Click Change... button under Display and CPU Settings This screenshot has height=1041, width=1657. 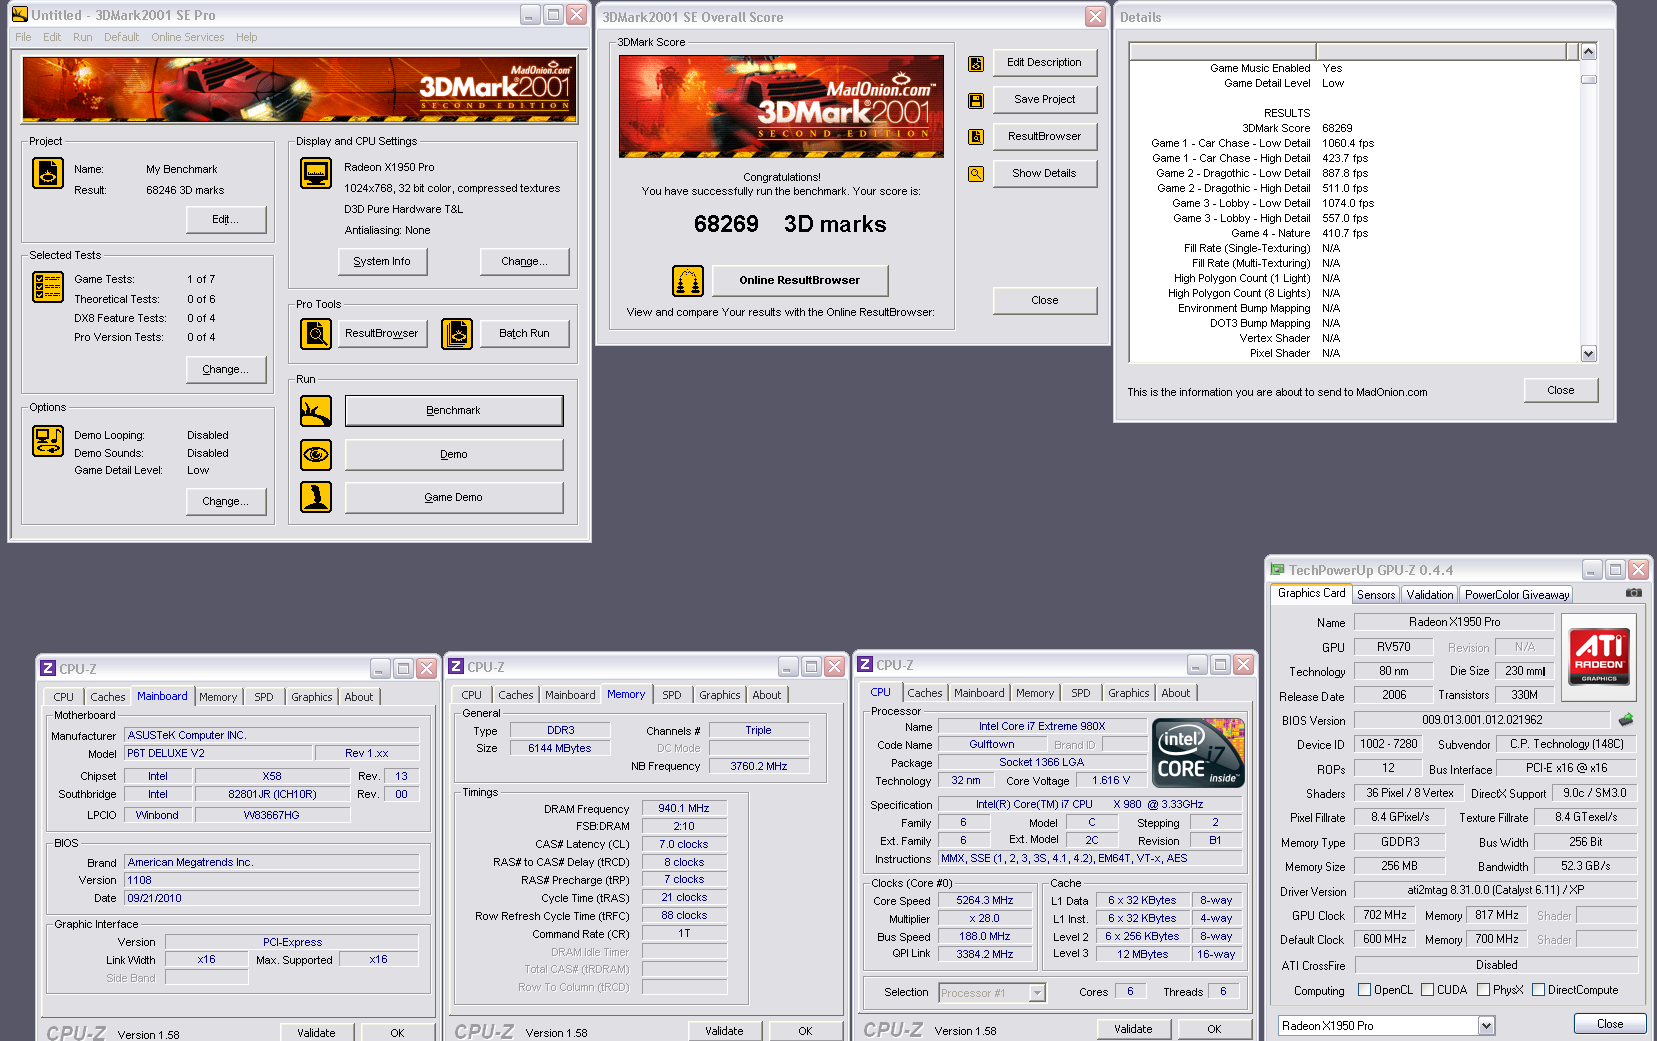pos(525,261)
